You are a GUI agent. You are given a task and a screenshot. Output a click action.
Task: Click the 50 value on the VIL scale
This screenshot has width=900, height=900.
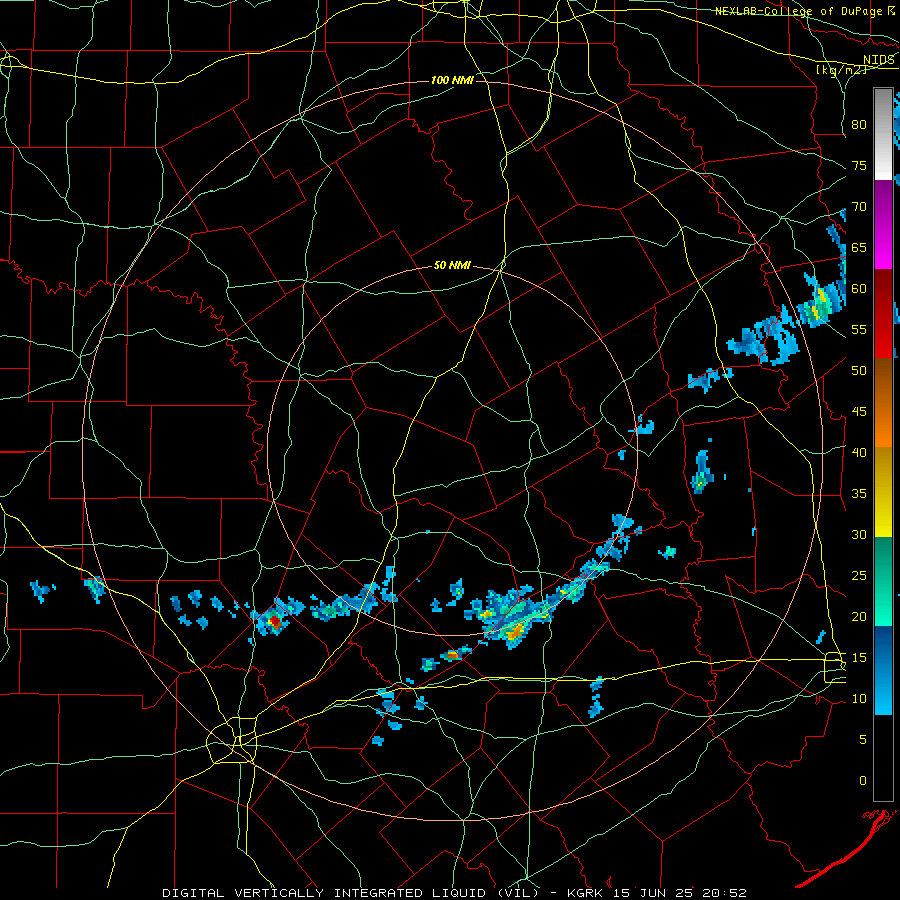(859, 371)
